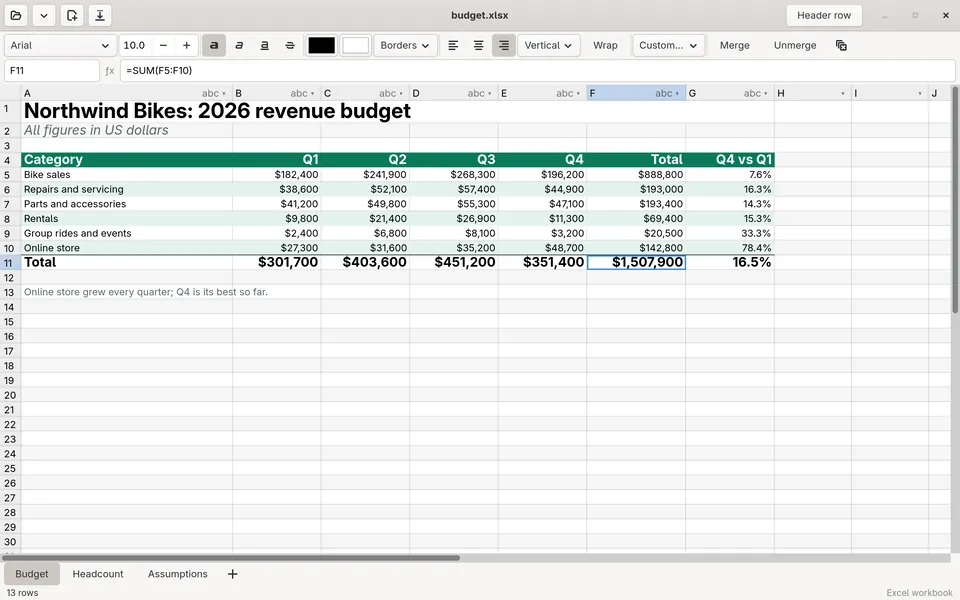Toggle strikethrough formatting
The height and width of the screenshot is (600, 960).
point(290,45)
